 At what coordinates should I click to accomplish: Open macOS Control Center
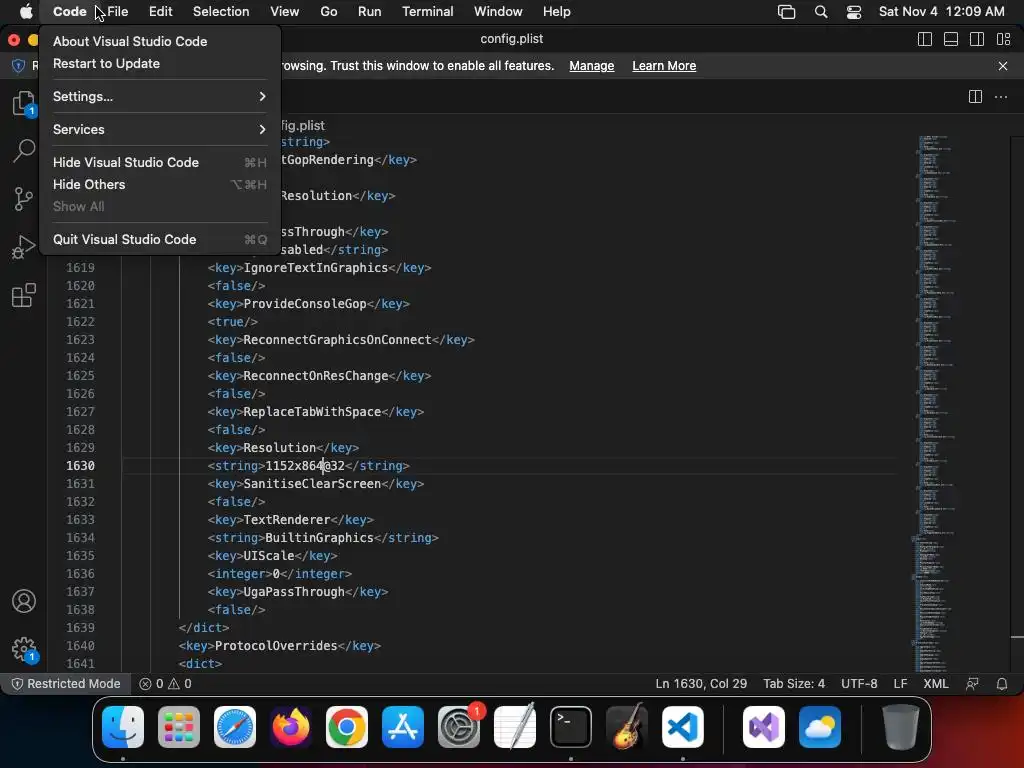[x=854, y=12]
